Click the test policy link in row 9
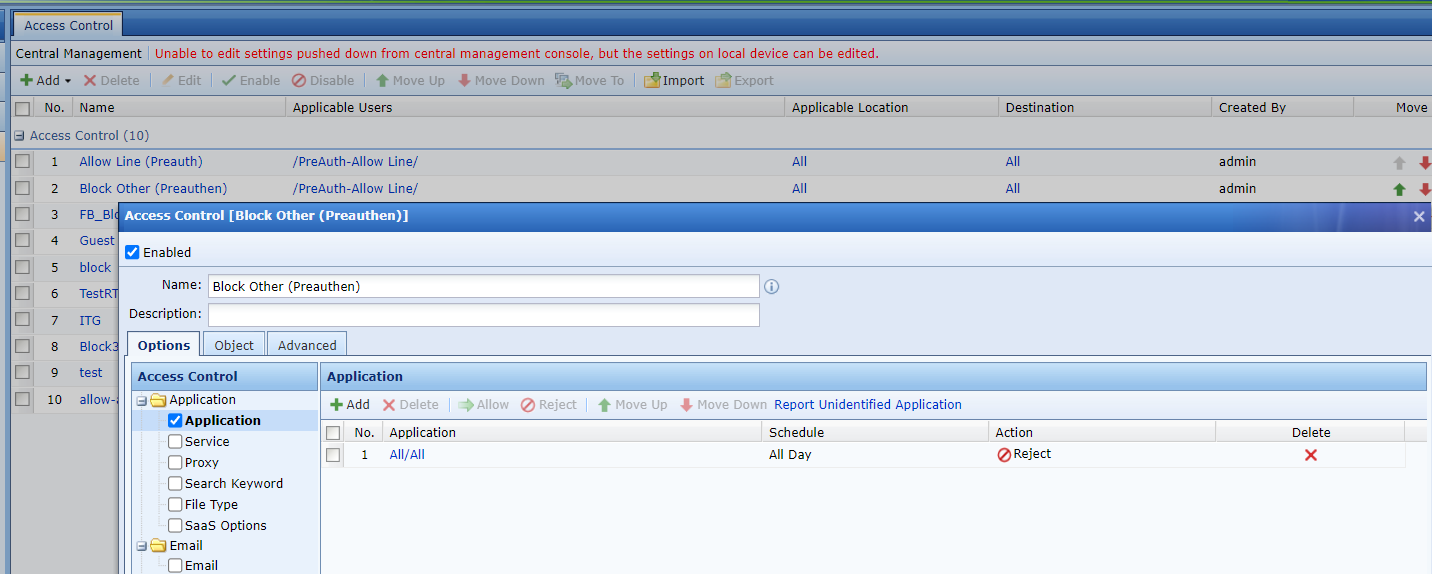Viewport: 1432px width, 574px height. coord(91,373)
